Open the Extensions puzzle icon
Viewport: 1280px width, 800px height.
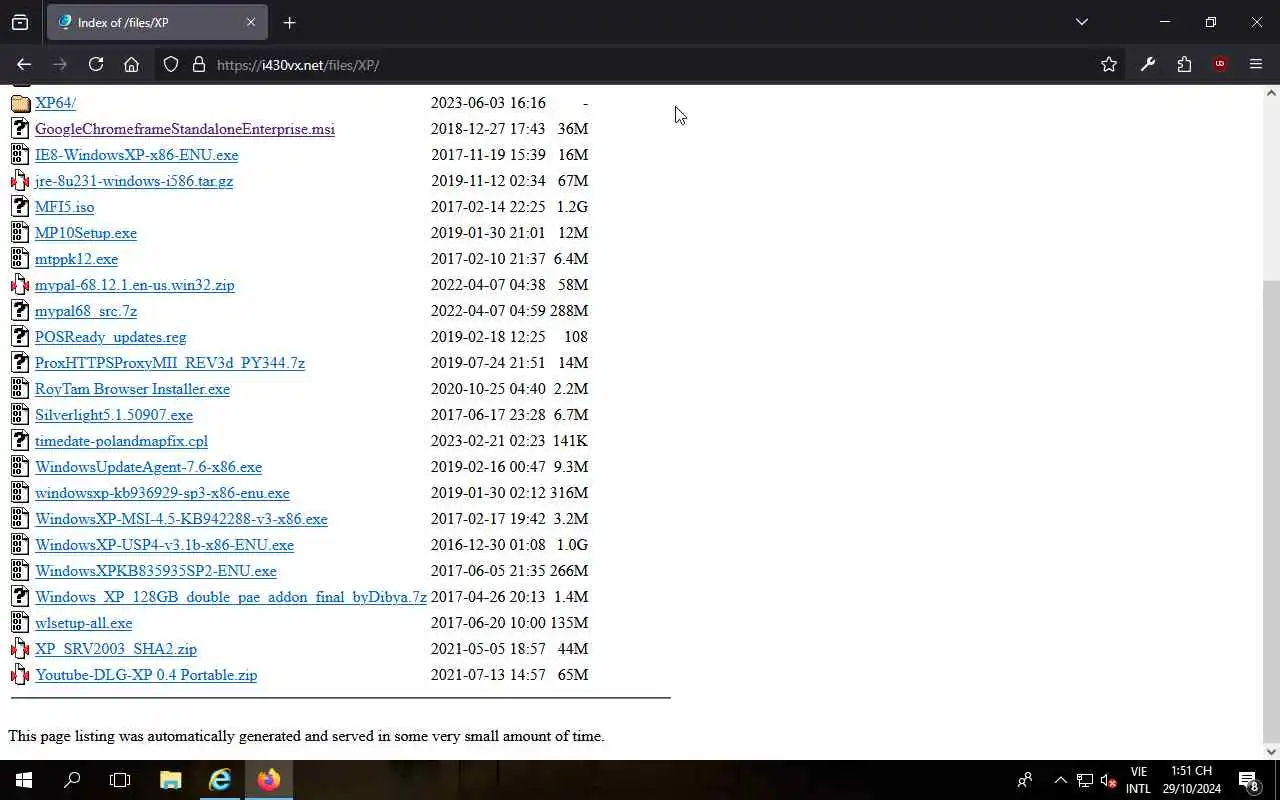click(x=1184, y=65)
